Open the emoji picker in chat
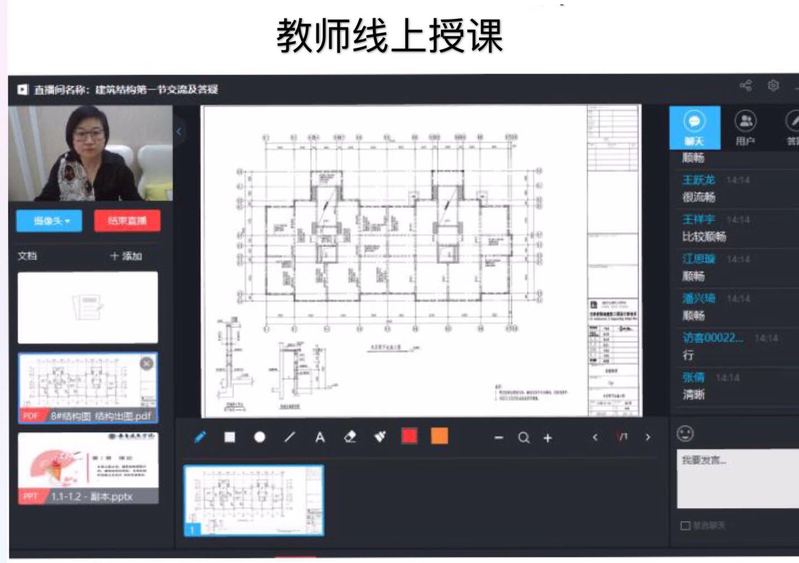799x563 pixels. point(685,434)
